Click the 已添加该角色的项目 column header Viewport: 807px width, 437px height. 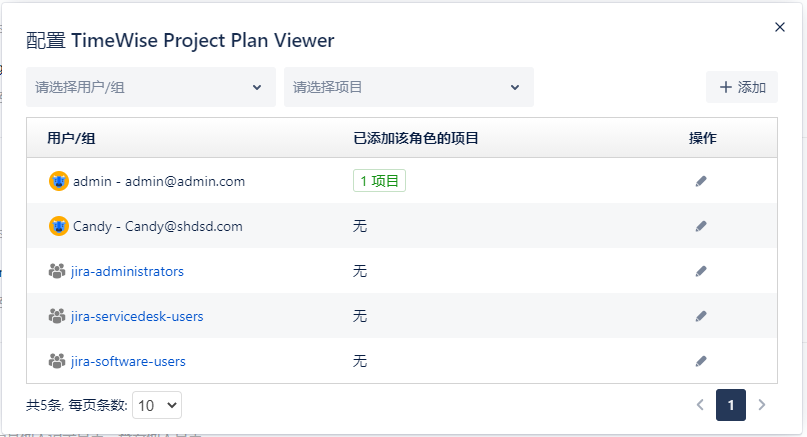(x=416, y=138)
